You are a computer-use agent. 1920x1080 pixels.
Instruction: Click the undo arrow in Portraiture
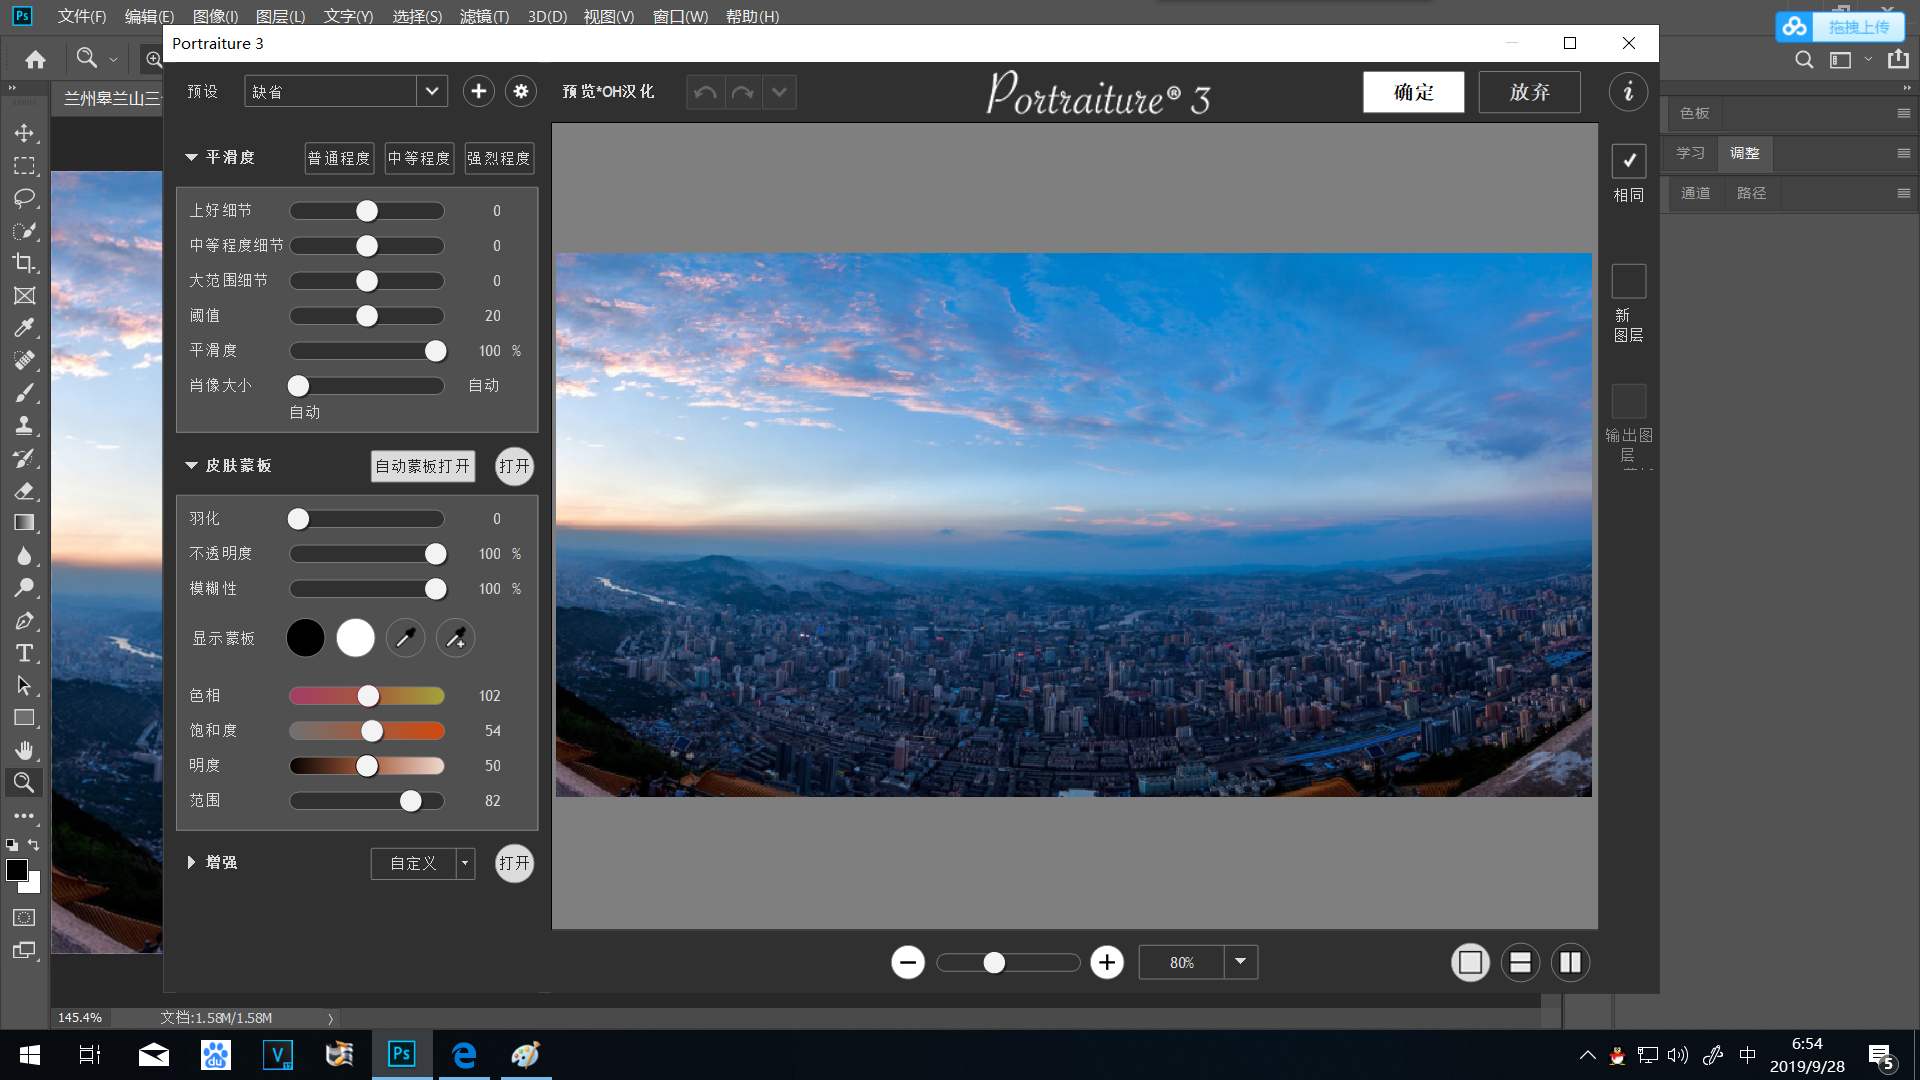(x=705, y=92)
